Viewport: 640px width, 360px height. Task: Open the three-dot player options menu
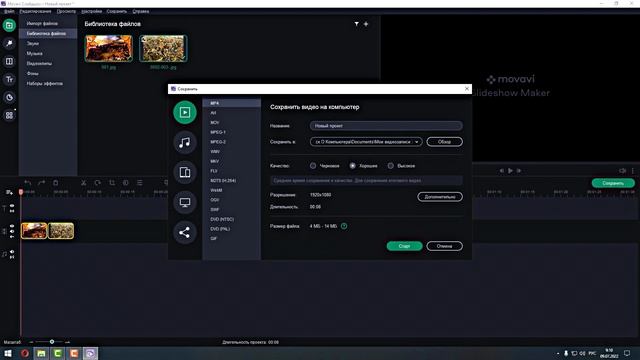tap(633, 171)
